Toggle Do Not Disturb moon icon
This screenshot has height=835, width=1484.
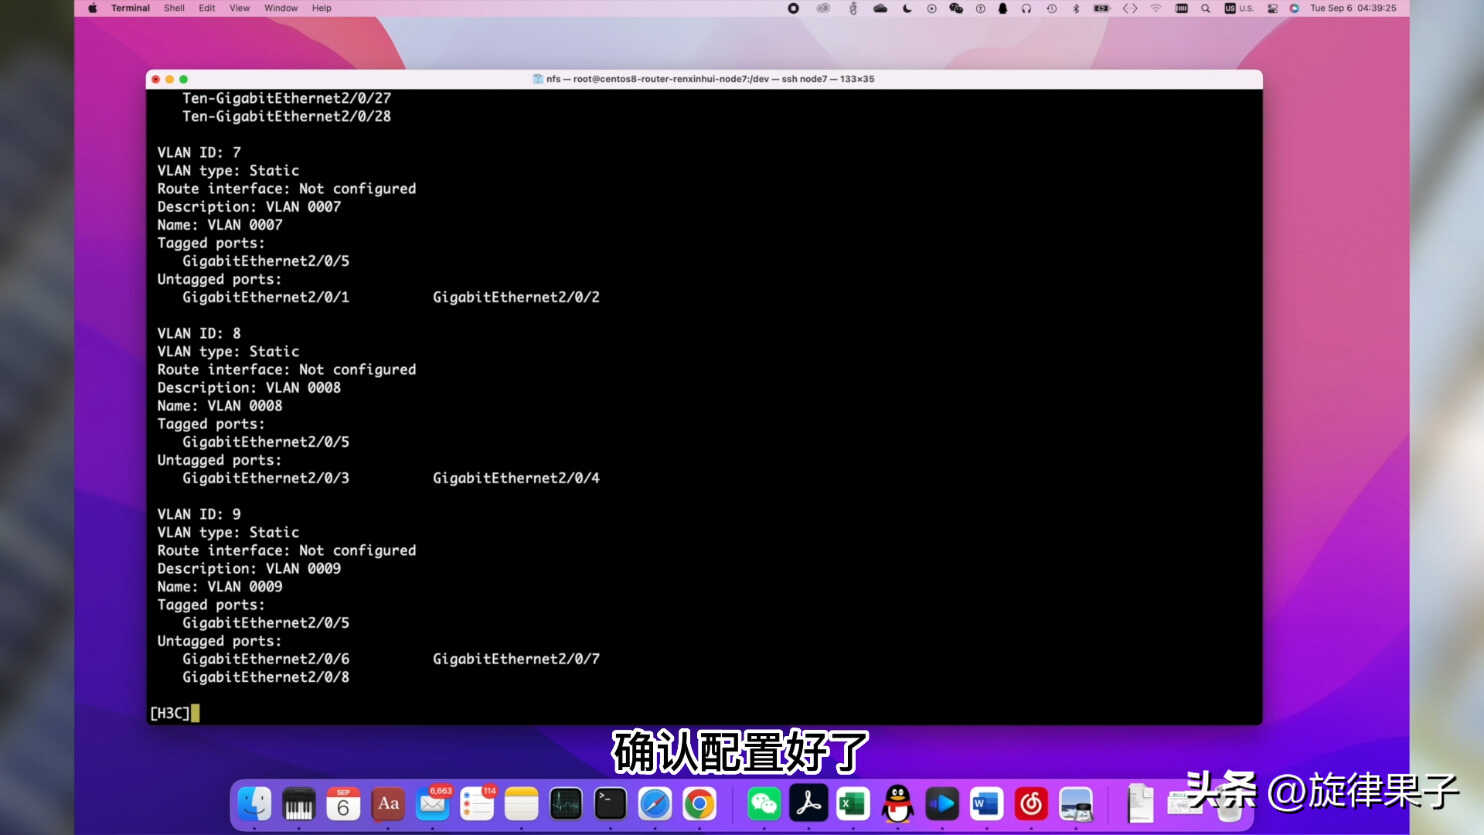point(907,8)
